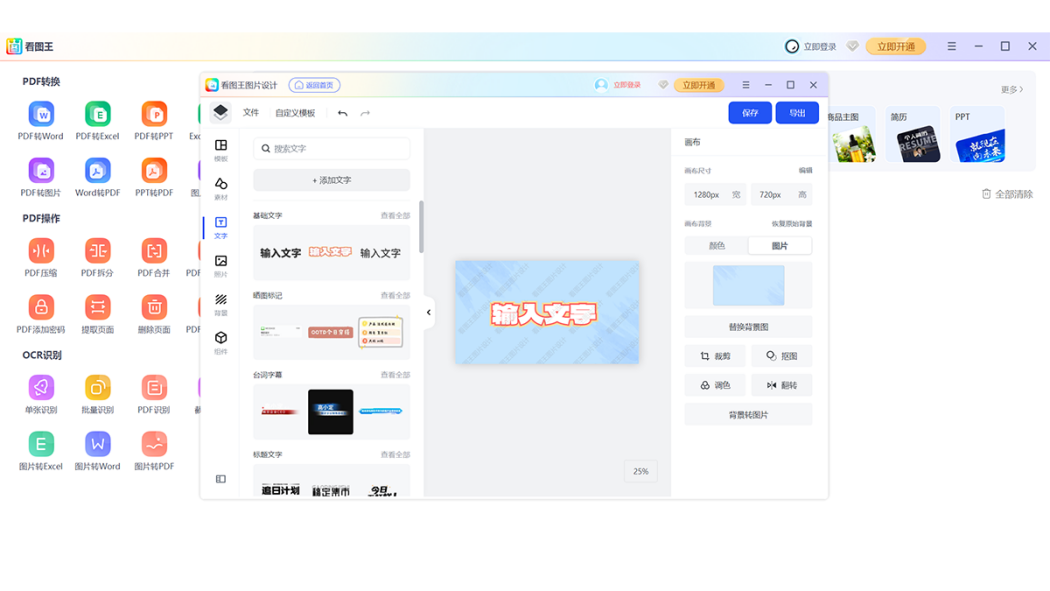1050x591 pixels.
Task: Switch canvas background to 颜色 mode
Action: click(717, 246)
